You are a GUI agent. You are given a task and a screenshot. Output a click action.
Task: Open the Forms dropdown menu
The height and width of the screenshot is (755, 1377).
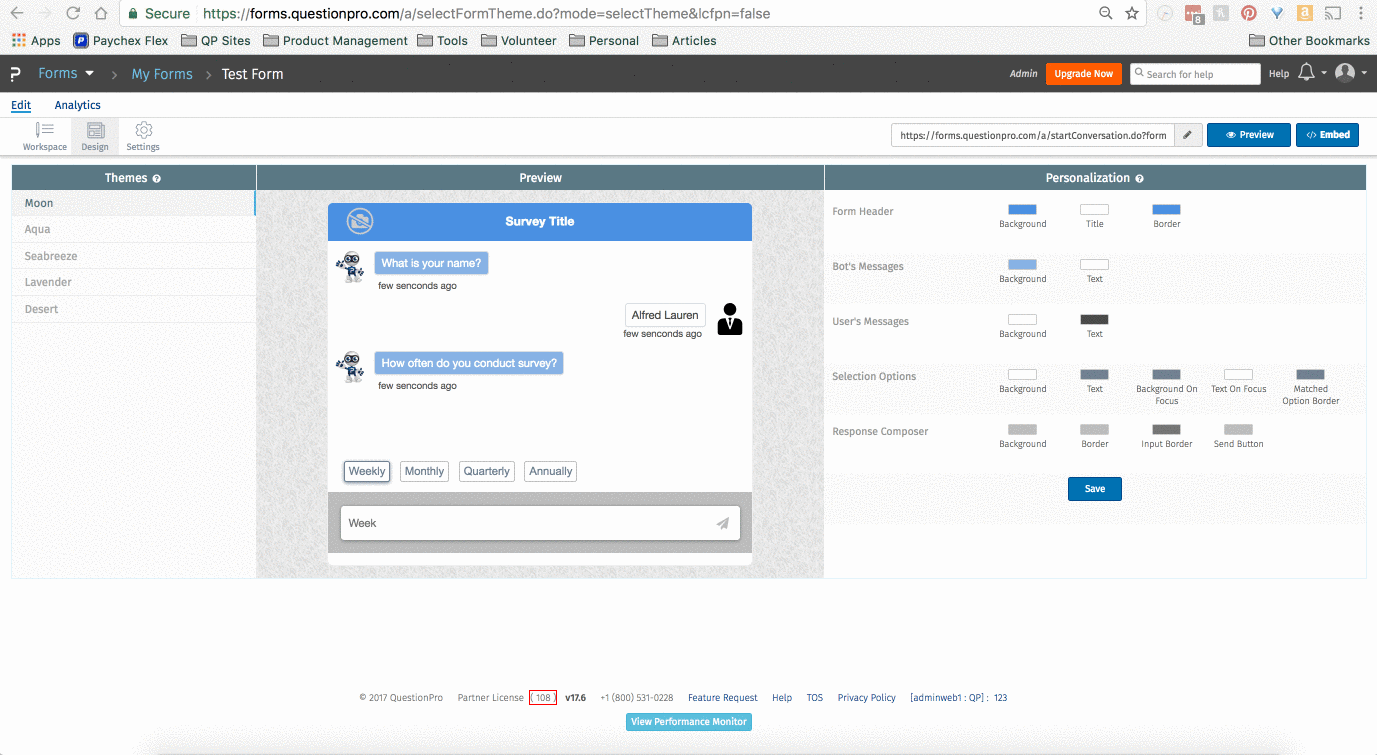click(x=66, y=73)
